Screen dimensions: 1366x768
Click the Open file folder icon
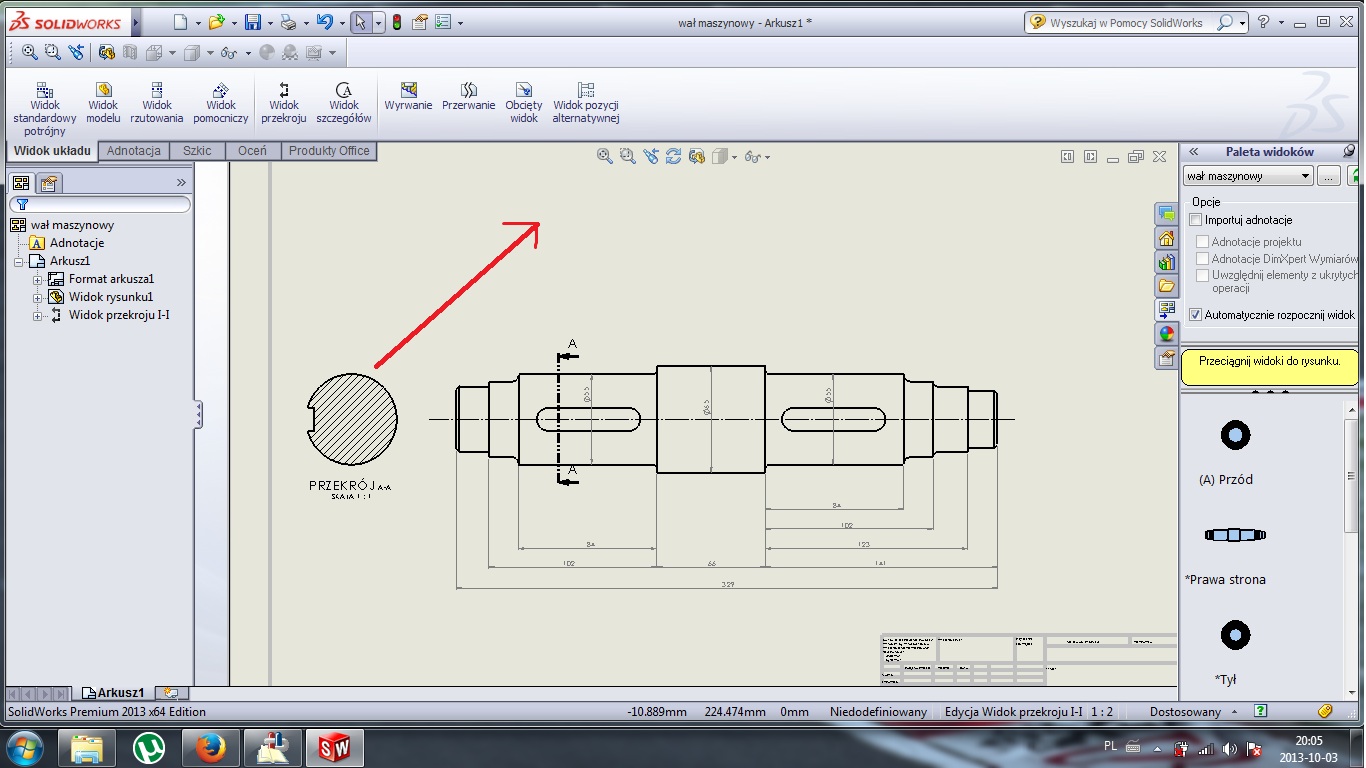pyautogui.click(x=216, y=22)
